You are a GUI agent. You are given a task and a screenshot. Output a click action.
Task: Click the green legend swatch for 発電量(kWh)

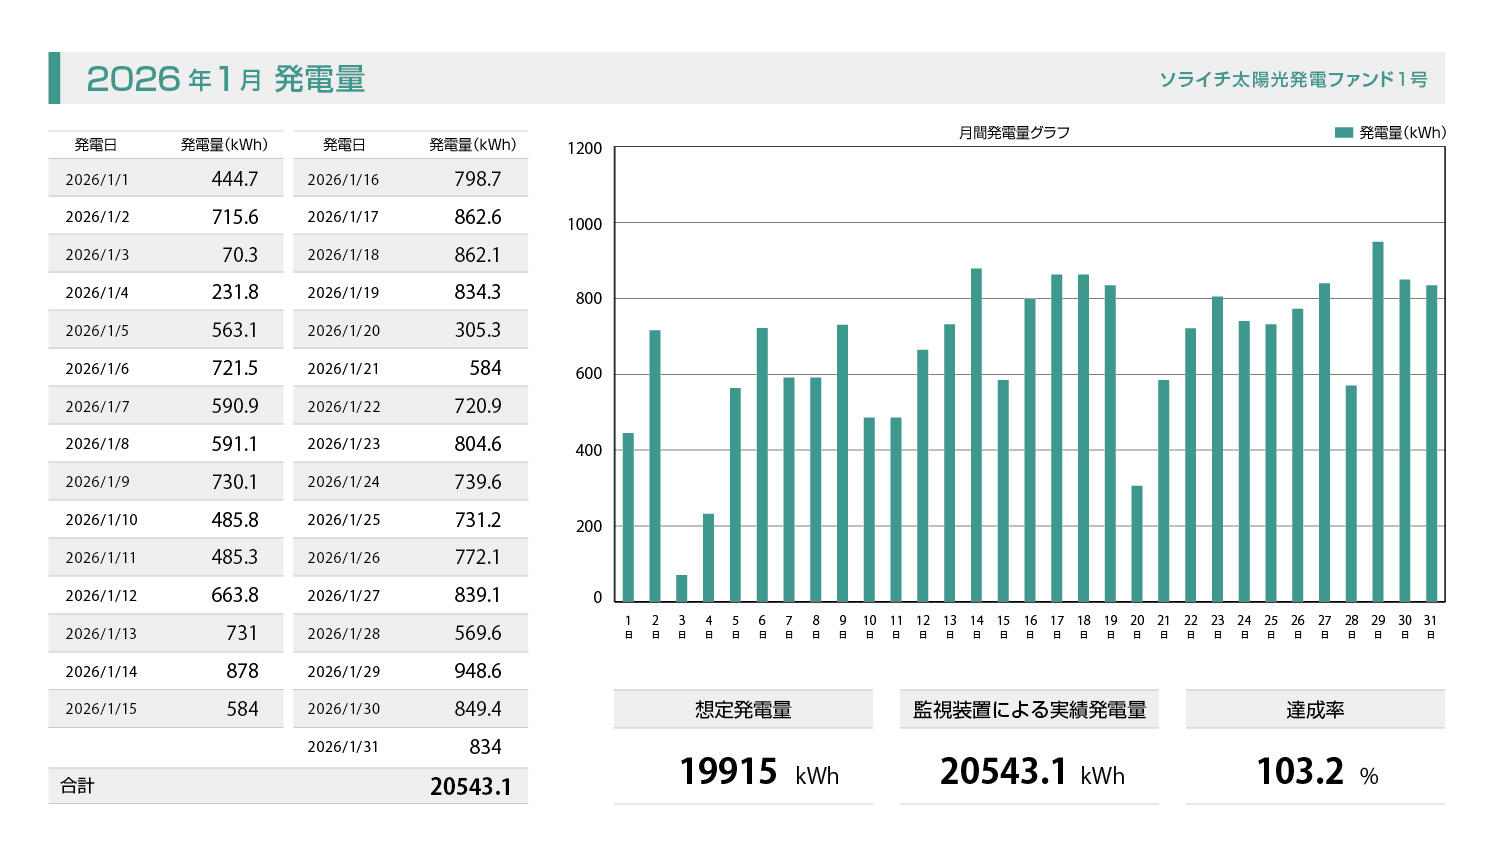pyautogui.click(x=1344, y=132)
